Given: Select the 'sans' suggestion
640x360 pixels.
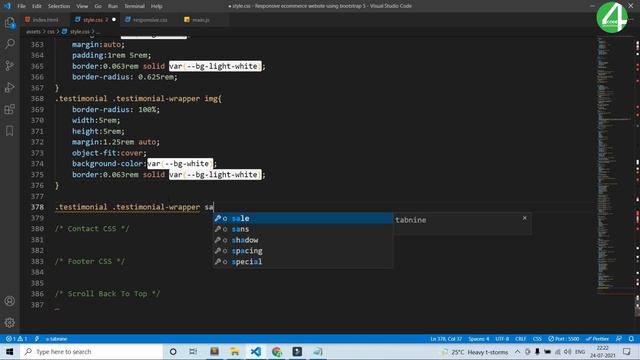Looking at the screenshot, I should point(302,229).
